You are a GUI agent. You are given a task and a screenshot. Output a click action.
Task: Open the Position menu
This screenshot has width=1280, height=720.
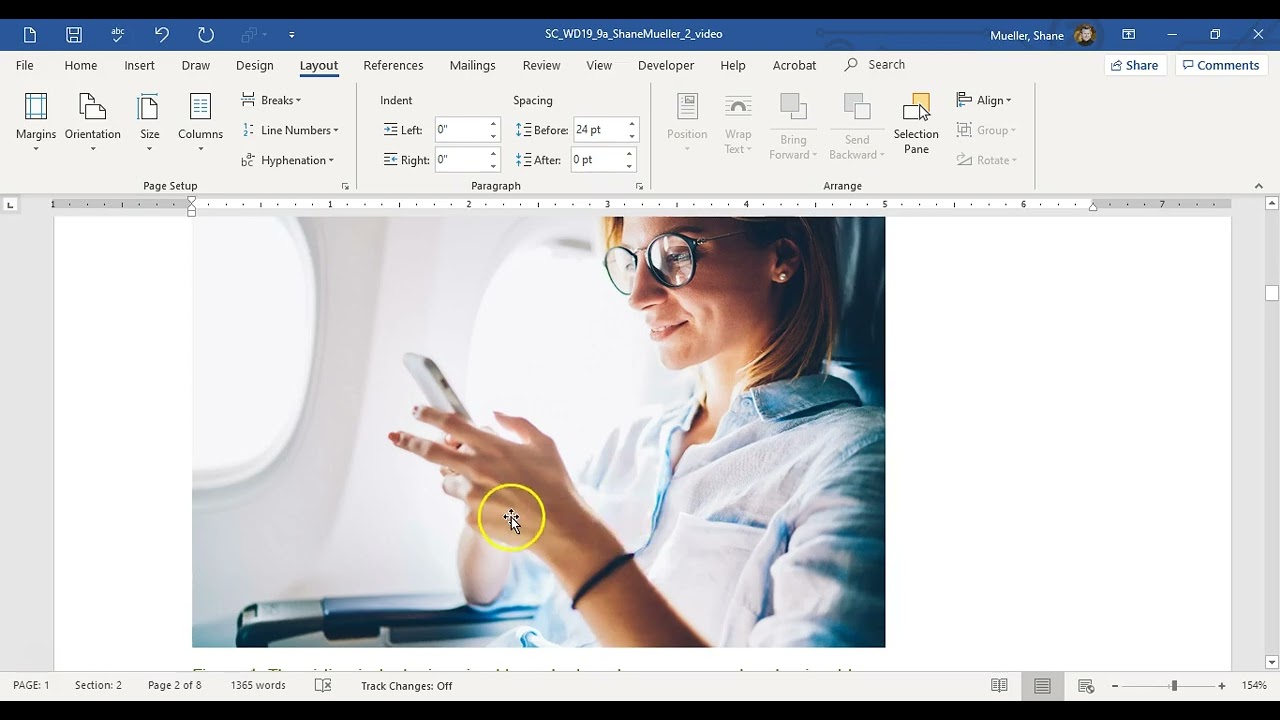687,123
